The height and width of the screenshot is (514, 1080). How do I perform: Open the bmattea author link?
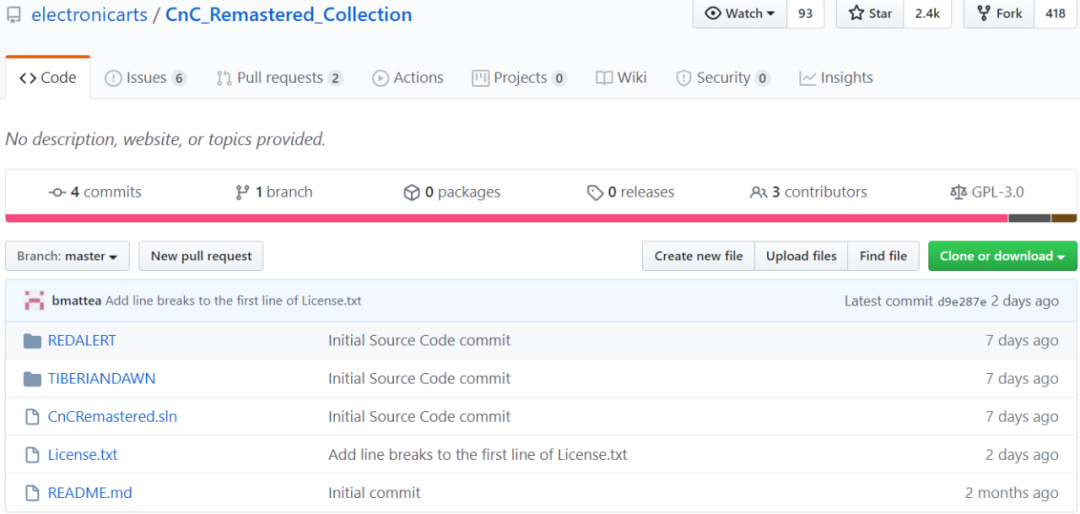coord(76,301)
